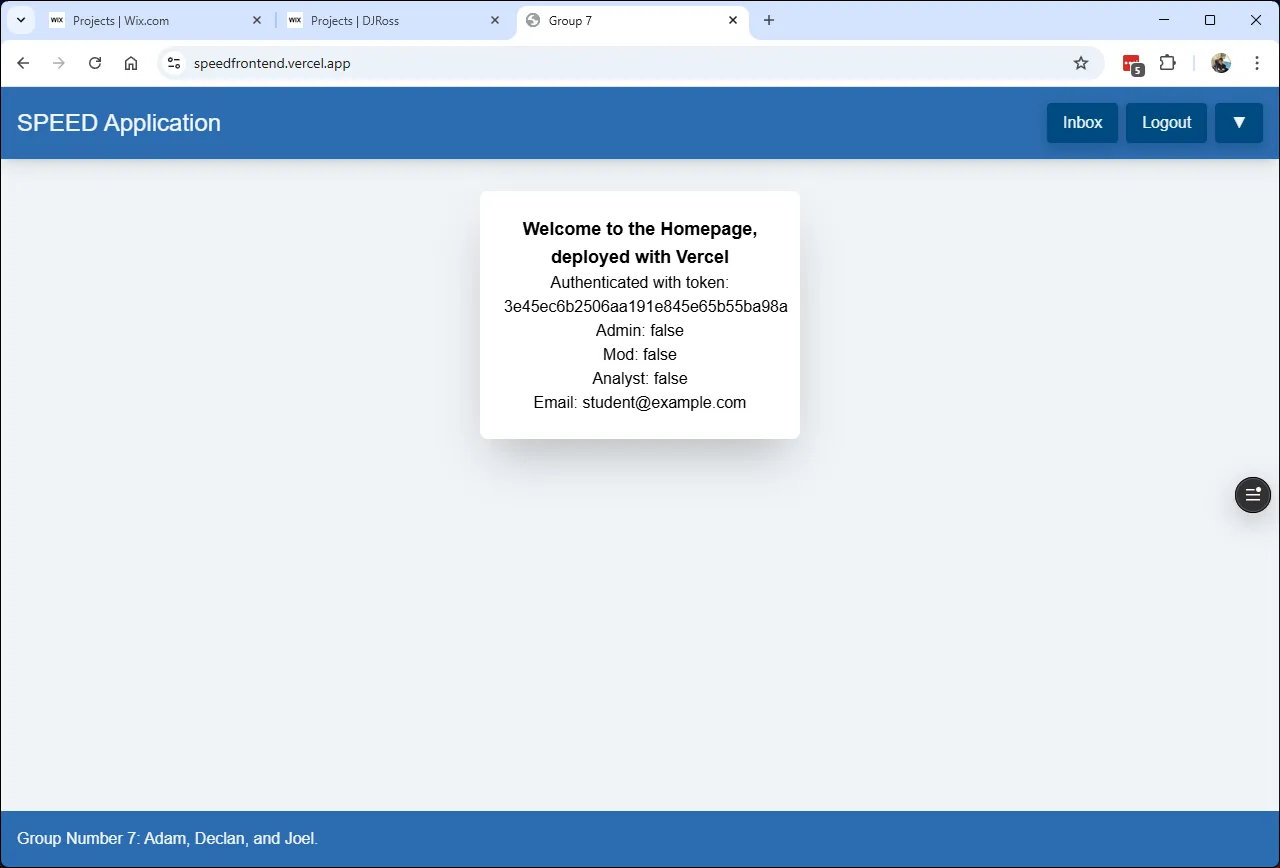View site information icon
Image resolution: width=1280 pixels, height=868 pixels.
pyautogui.click(x=174, y=63)
